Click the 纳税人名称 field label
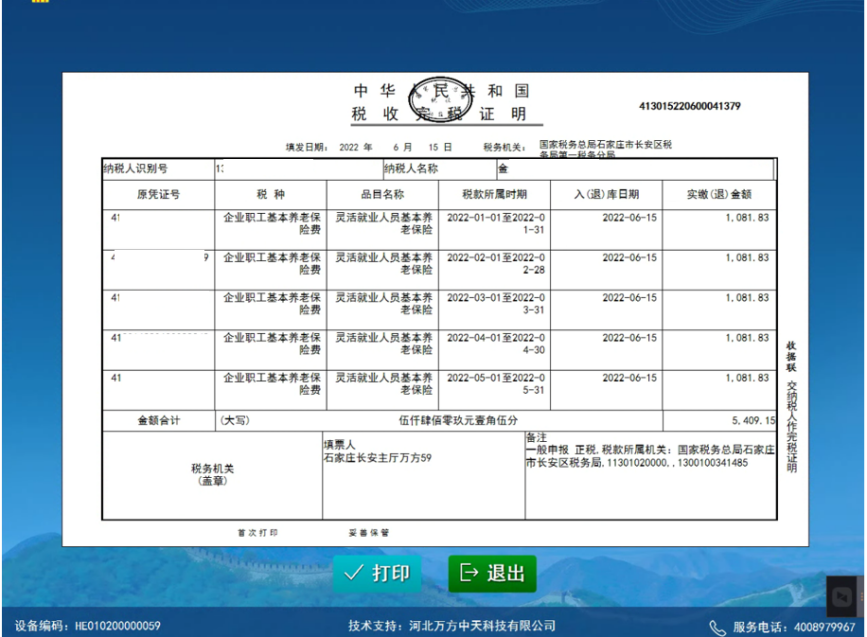Image resolution: width=867 pixels, height=637 pixels. (410, 169)
